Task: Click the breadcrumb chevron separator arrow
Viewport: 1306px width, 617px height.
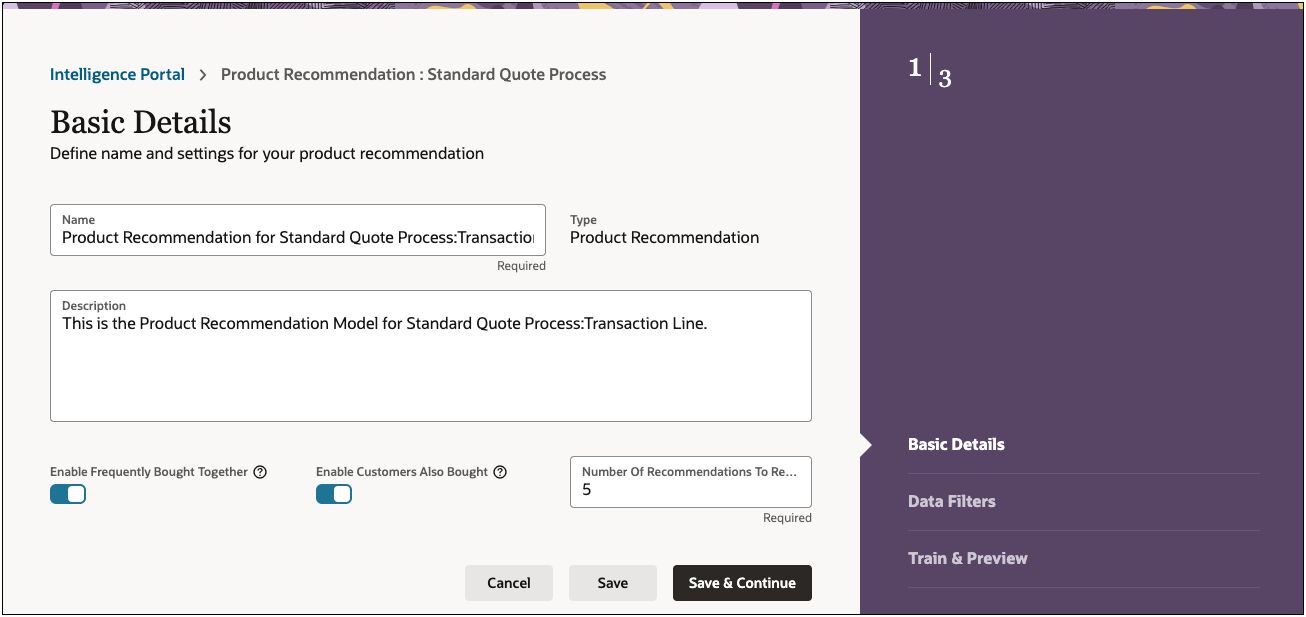Action: (x=203, y=75)
